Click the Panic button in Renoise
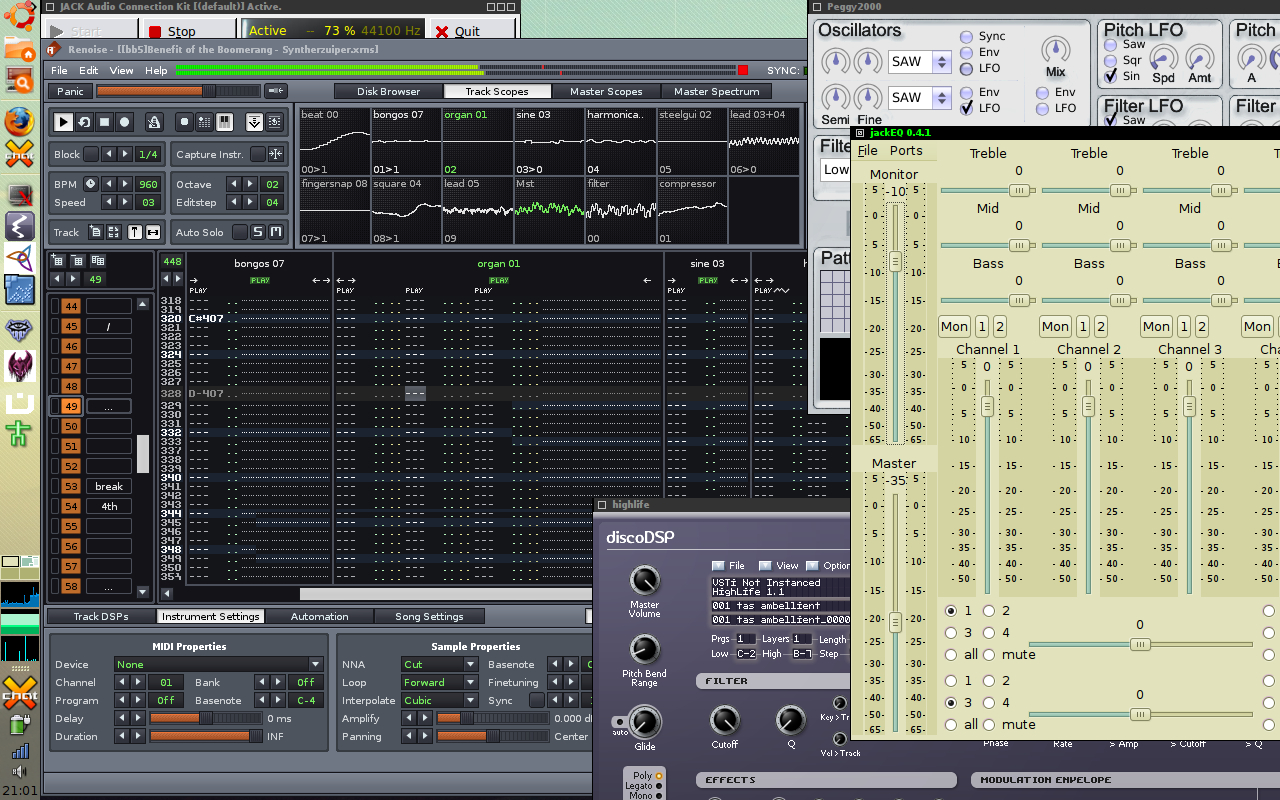The width and height of the screenshot is (1280, 800). tap(68, 91)
